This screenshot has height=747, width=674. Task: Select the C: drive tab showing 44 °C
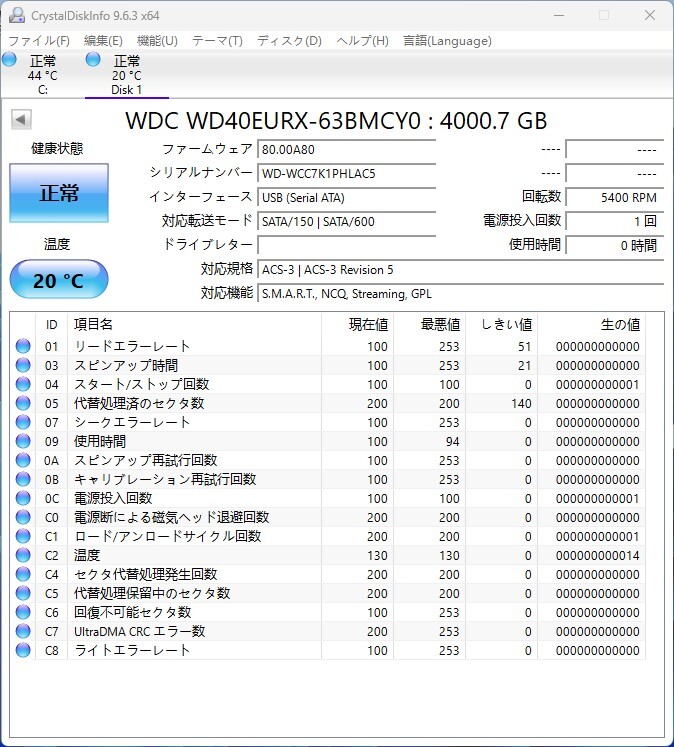pos(42,75)
